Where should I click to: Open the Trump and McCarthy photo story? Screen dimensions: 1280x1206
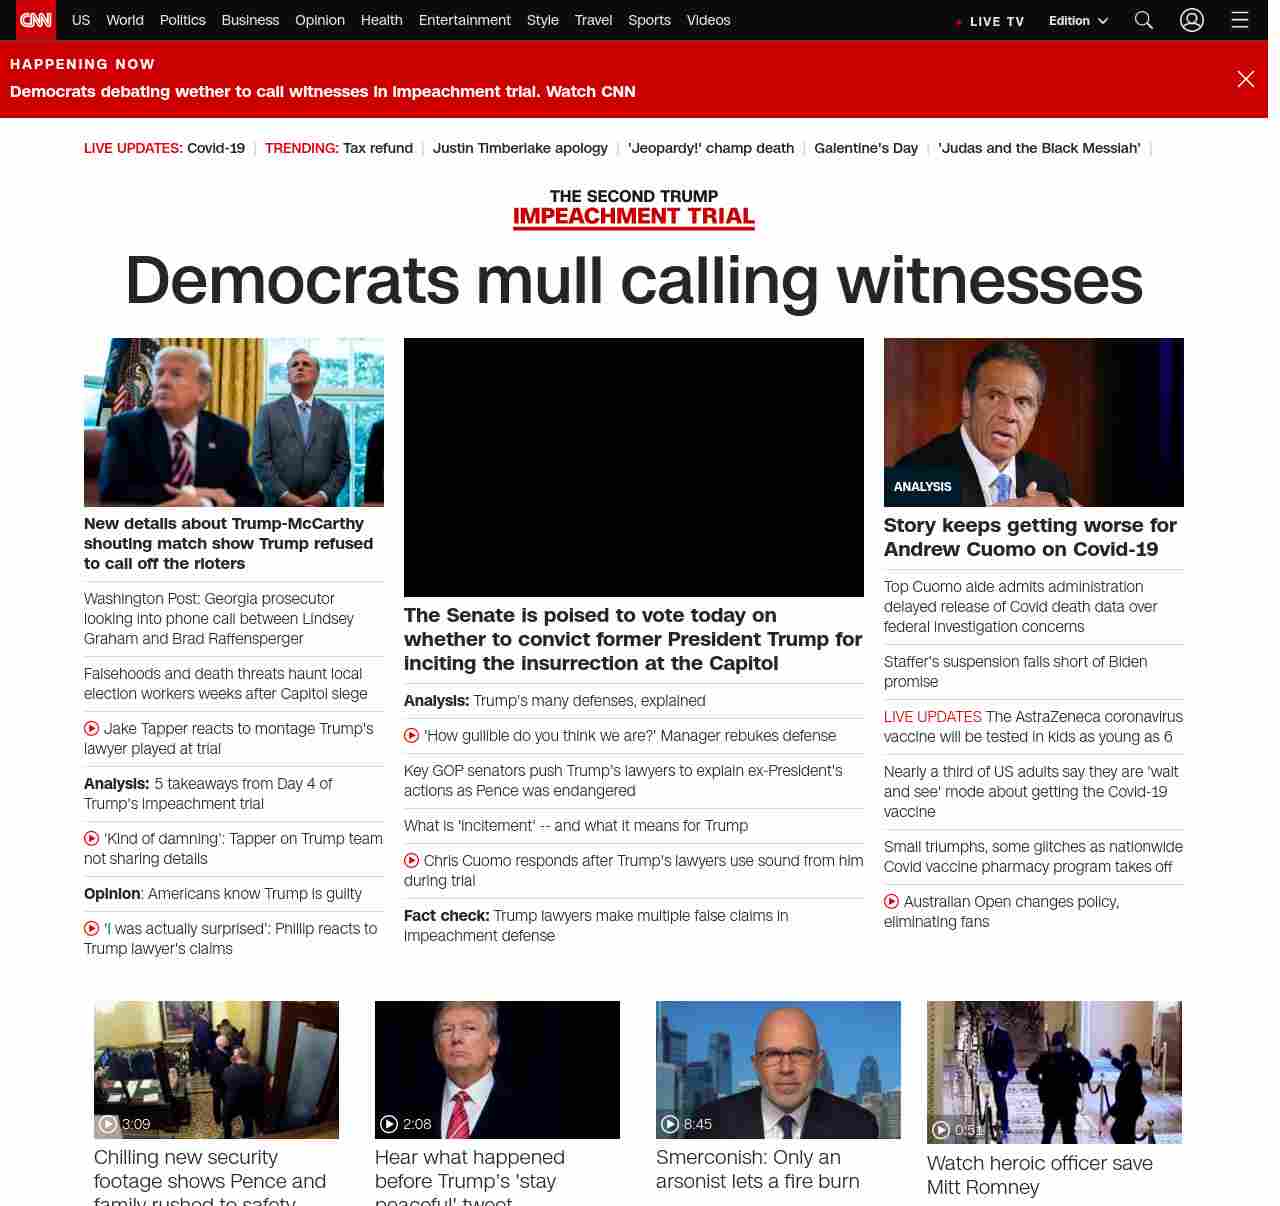(x=233, y=422)
